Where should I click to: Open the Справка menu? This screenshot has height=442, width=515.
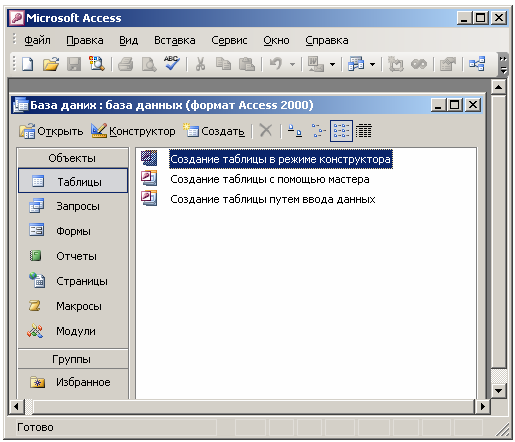pyautogui.click(x=327, y=40)
